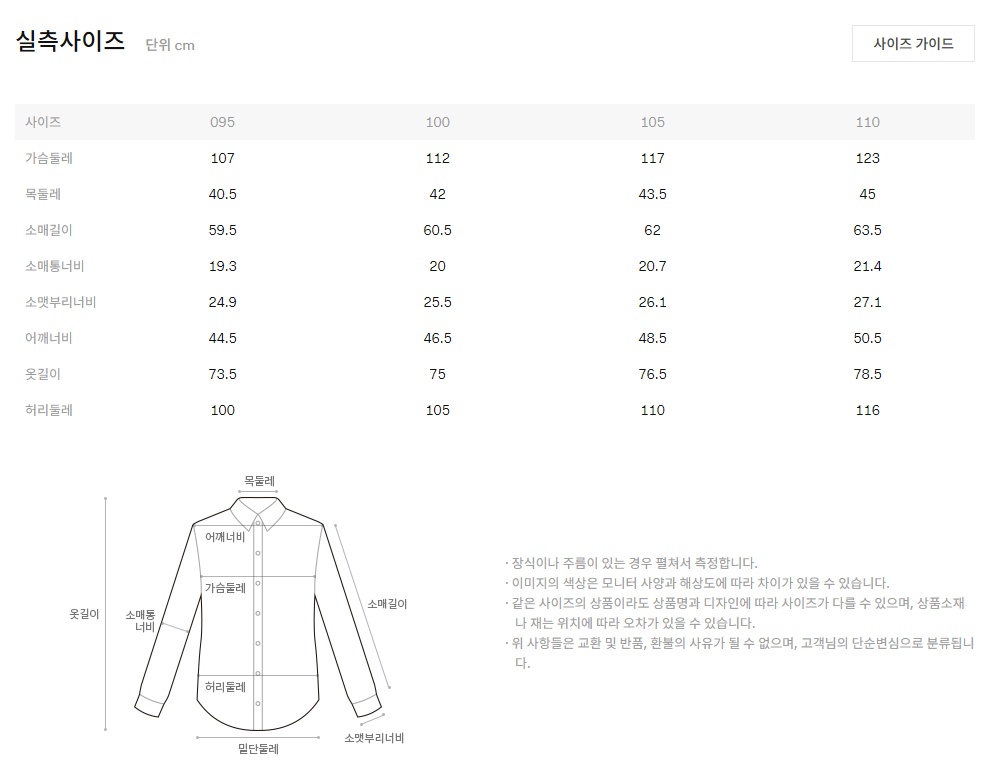Click the 단위 cm unit label
The width and height of the screenshot is (991, 781).
(170, 45)
